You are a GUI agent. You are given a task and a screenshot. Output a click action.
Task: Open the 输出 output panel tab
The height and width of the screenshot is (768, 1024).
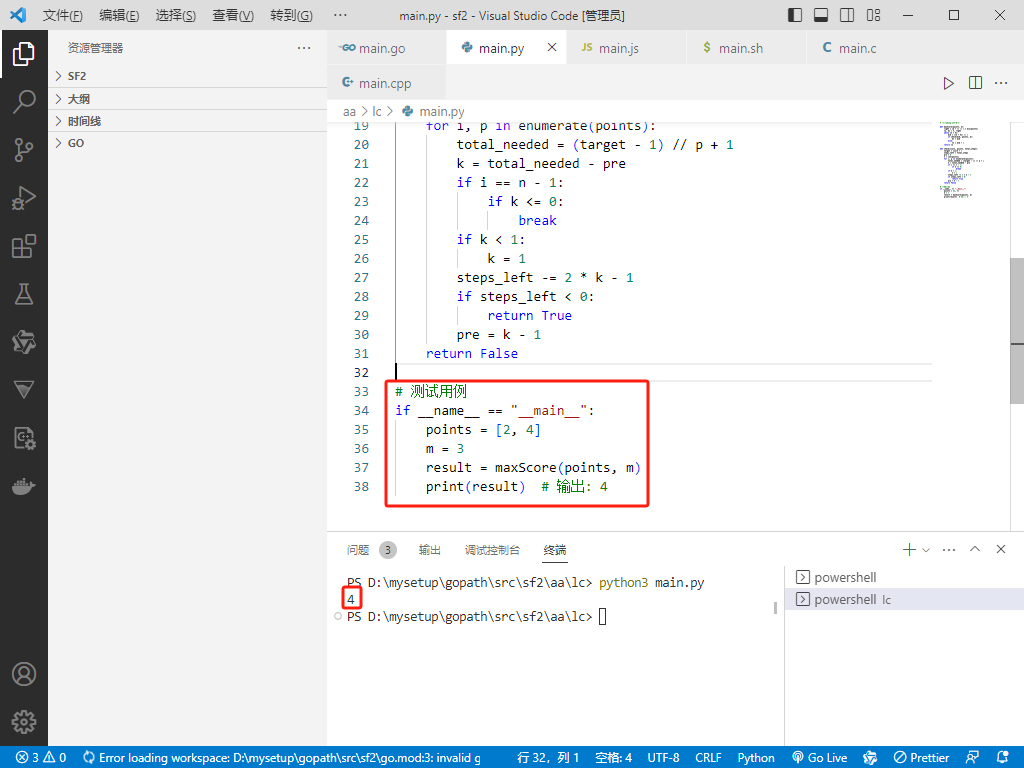(430, 550)
